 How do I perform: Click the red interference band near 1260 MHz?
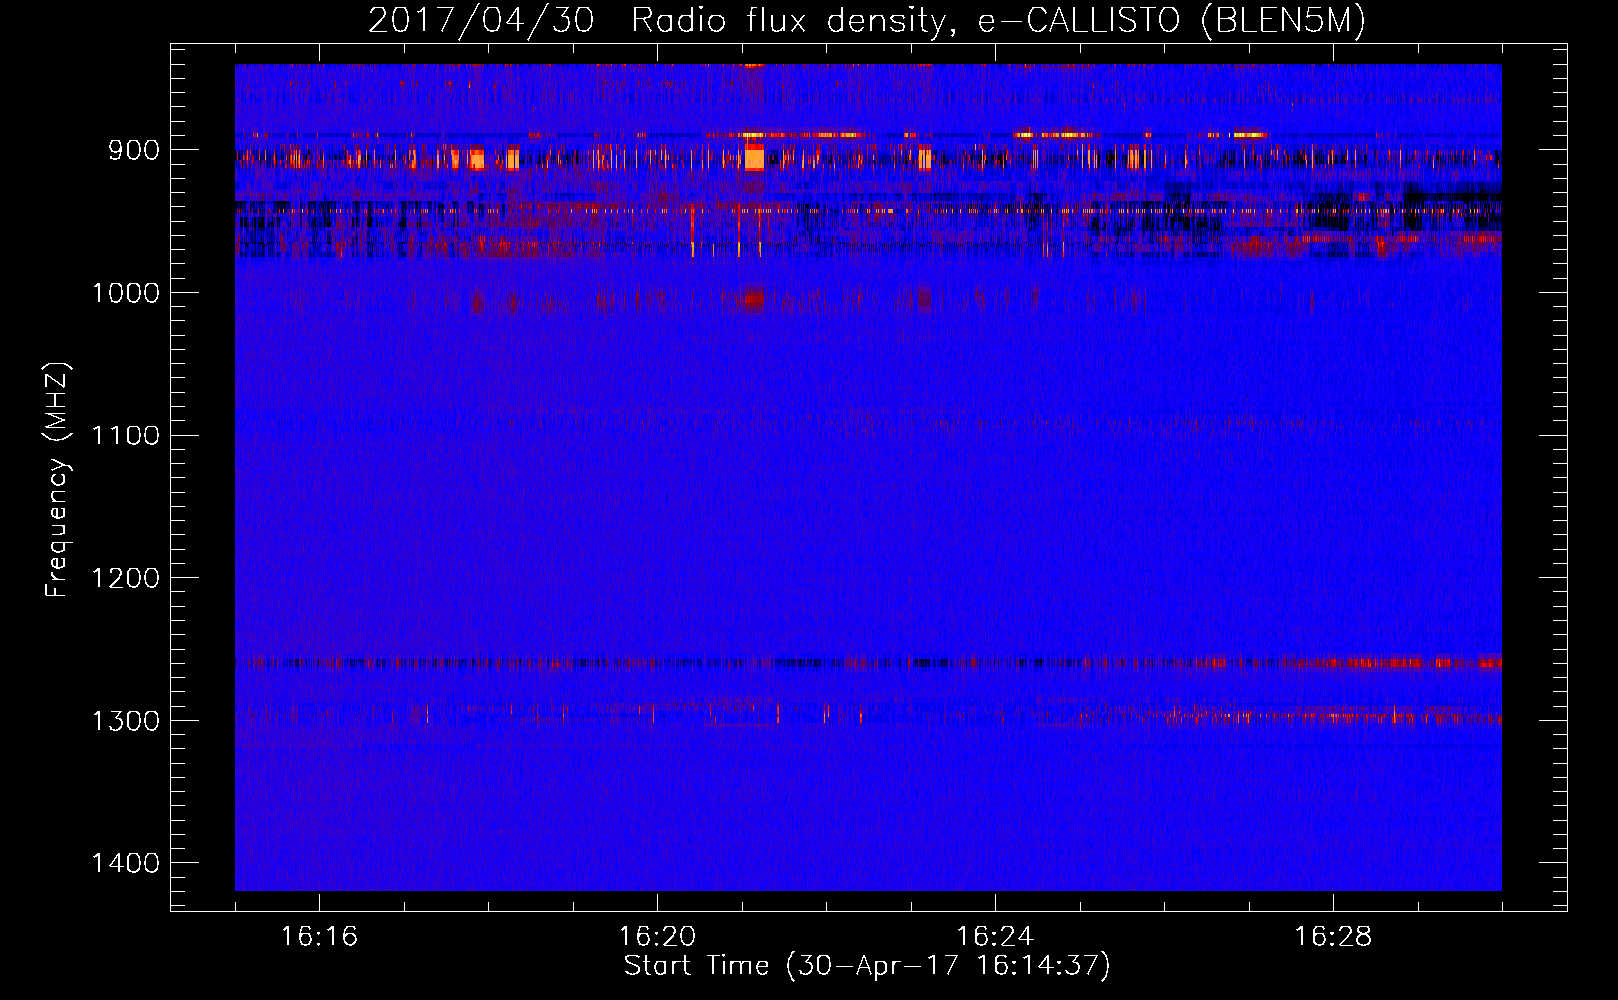coord(868,662)
